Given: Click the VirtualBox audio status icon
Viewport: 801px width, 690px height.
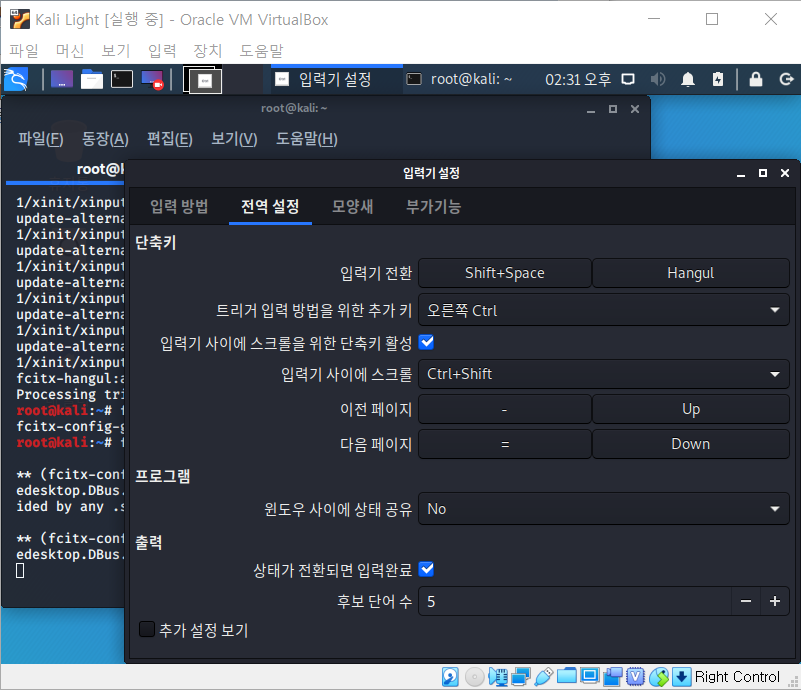Looking at the screenshot, I should (x=498, y=677).
